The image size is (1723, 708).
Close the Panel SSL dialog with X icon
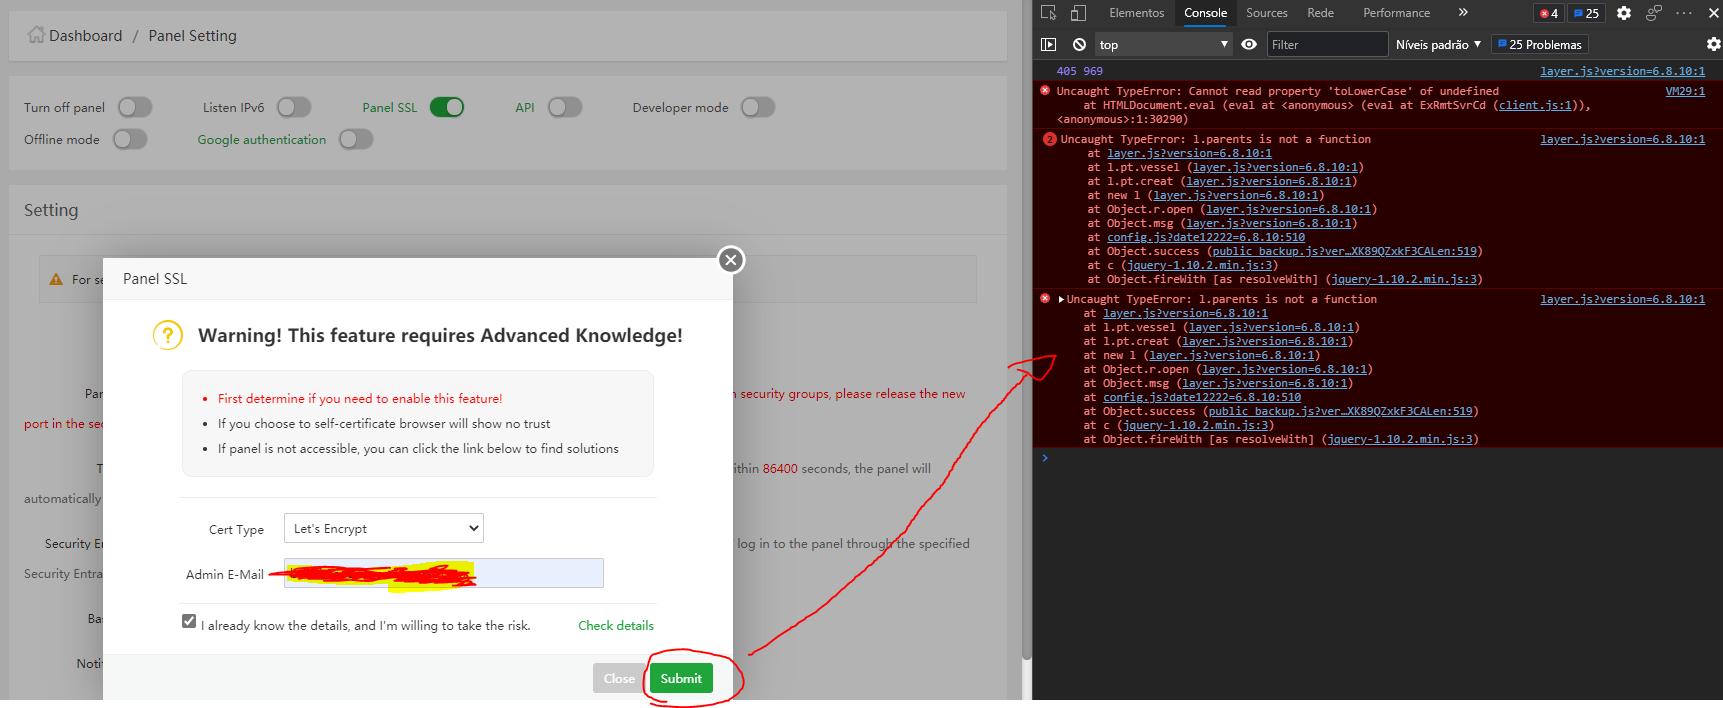click(x=731, y=260)
